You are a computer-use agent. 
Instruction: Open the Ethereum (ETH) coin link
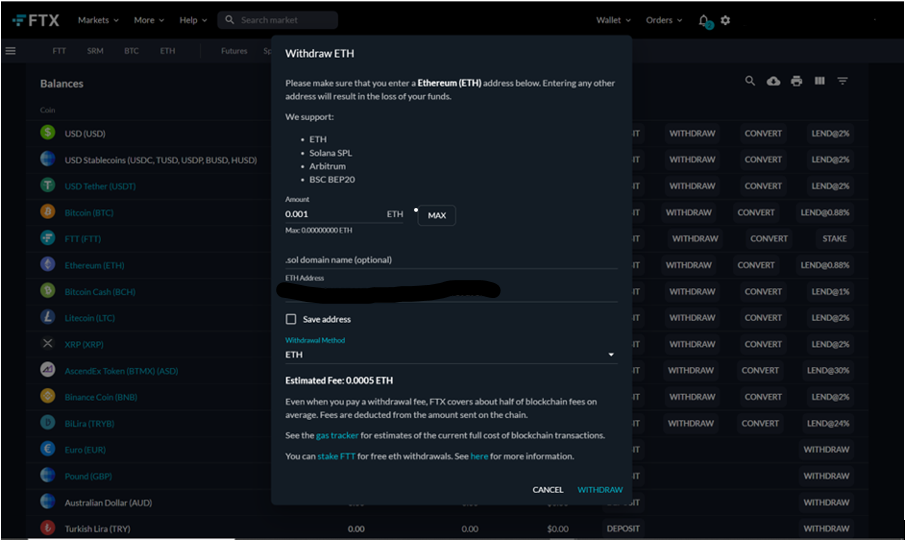[x=94, y=266]
